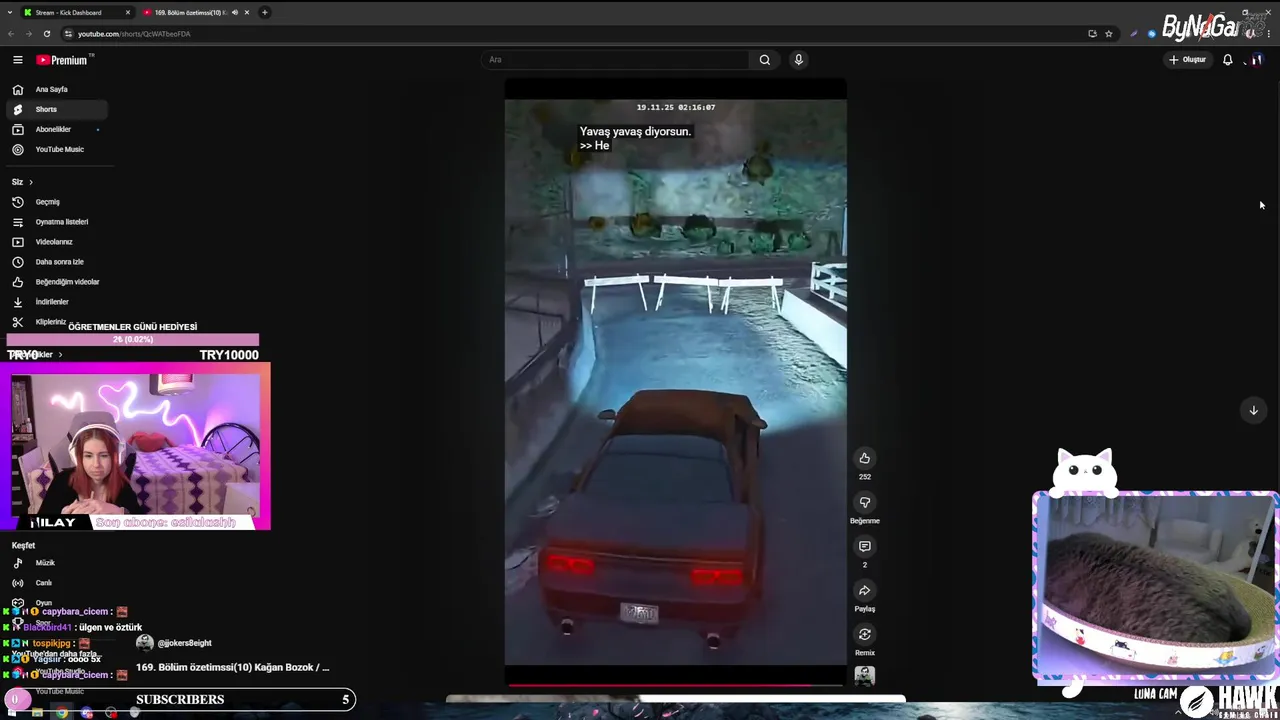This screenshot has height=720, width=1280.
Task: Open Abonelikler in the sidebar
Action: click(x=56, y=129)
